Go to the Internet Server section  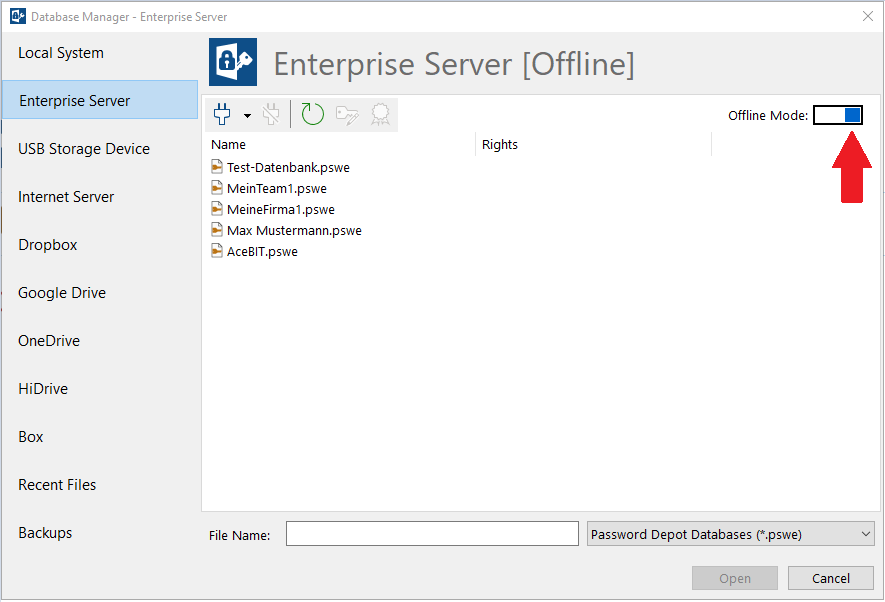66,196
